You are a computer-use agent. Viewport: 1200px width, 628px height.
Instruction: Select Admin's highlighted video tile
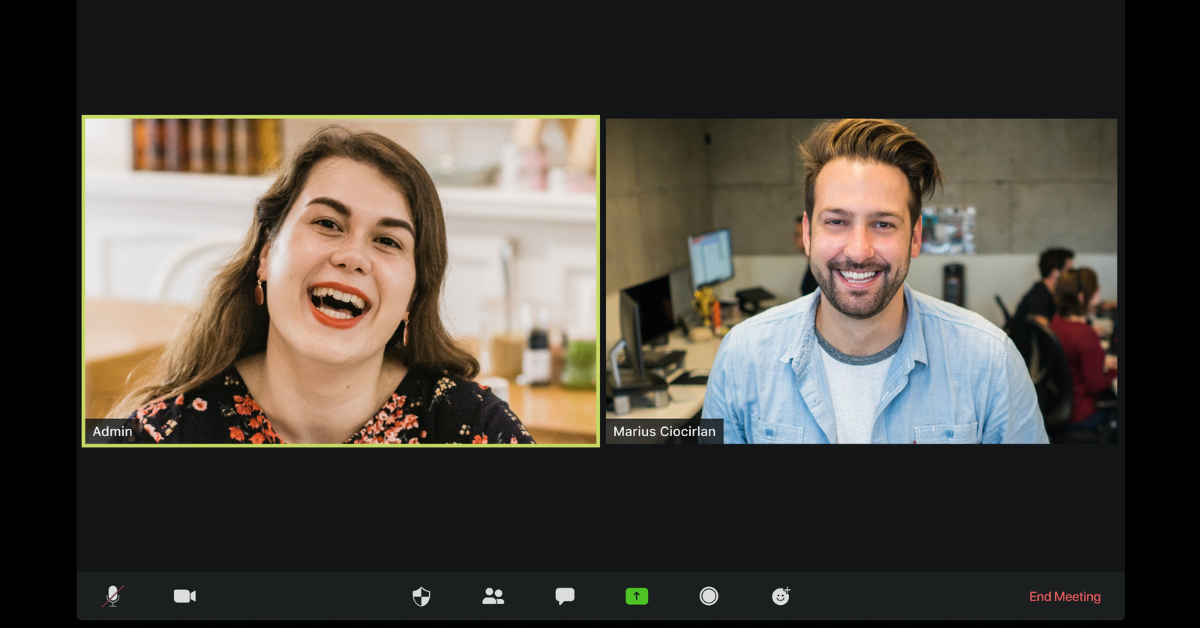(x=341, y=281)
